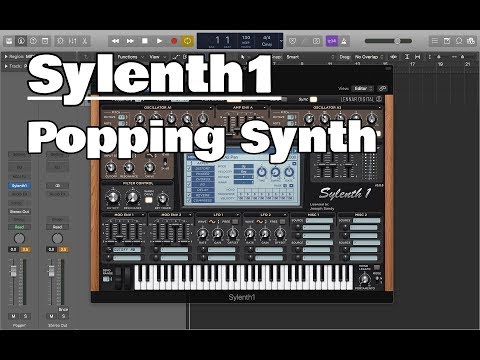Screen dimensions: 480x360
Task: Open the List Editors icon
Action: click(x=435, y=41)
